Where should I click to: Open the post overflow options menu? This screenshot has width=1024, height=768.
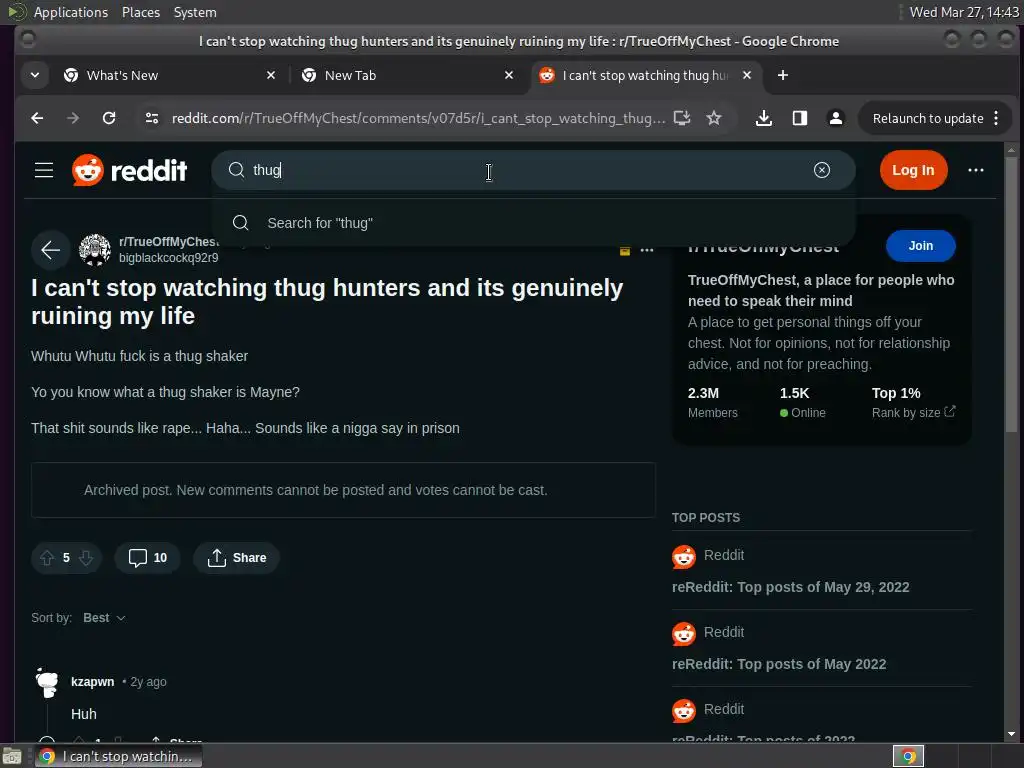pyautogui.click(x=647, y=249)
